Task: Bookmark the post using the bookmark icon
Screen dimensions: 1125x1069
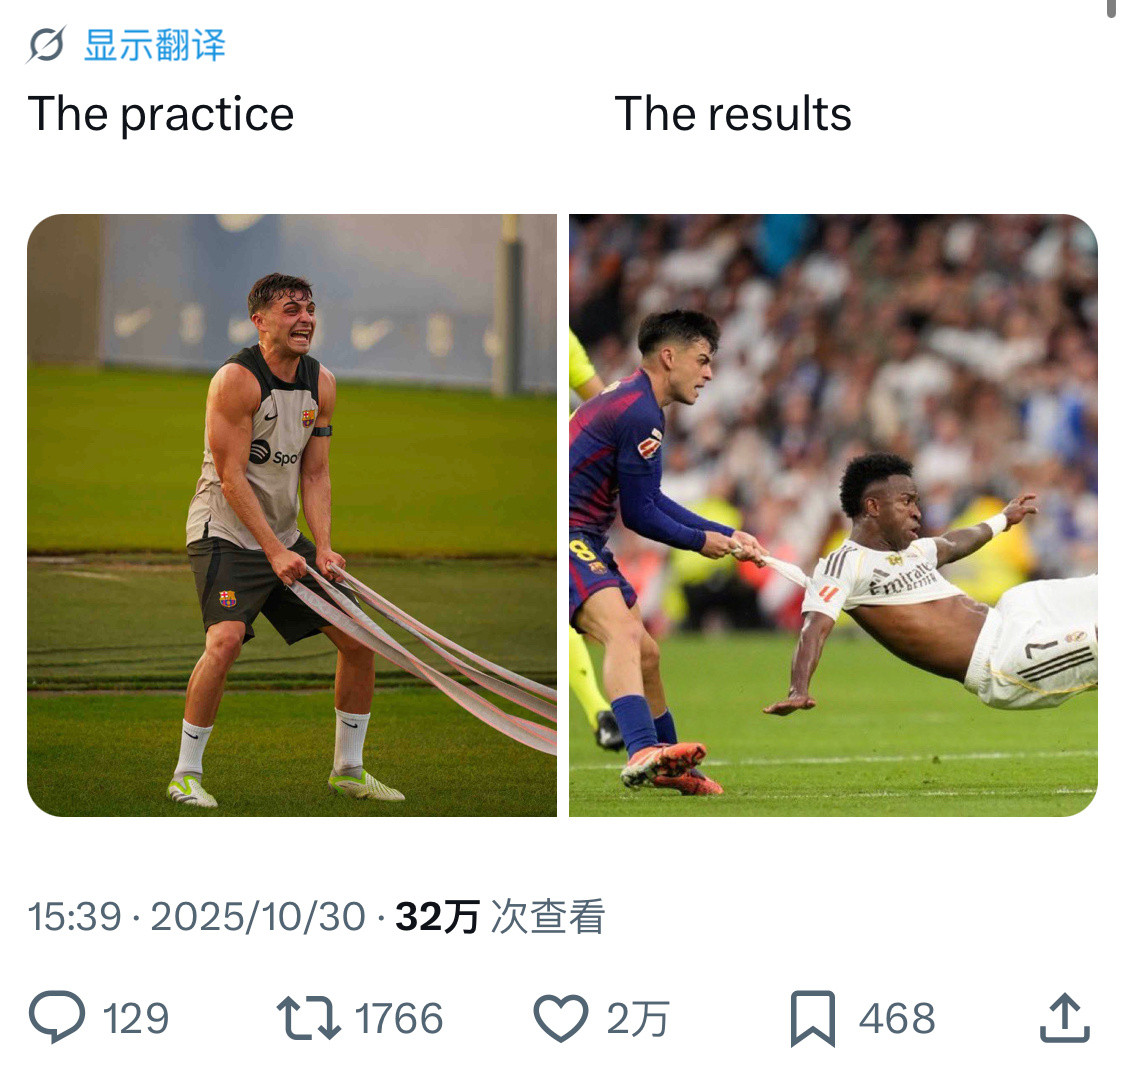Action: click(812, 1018)
